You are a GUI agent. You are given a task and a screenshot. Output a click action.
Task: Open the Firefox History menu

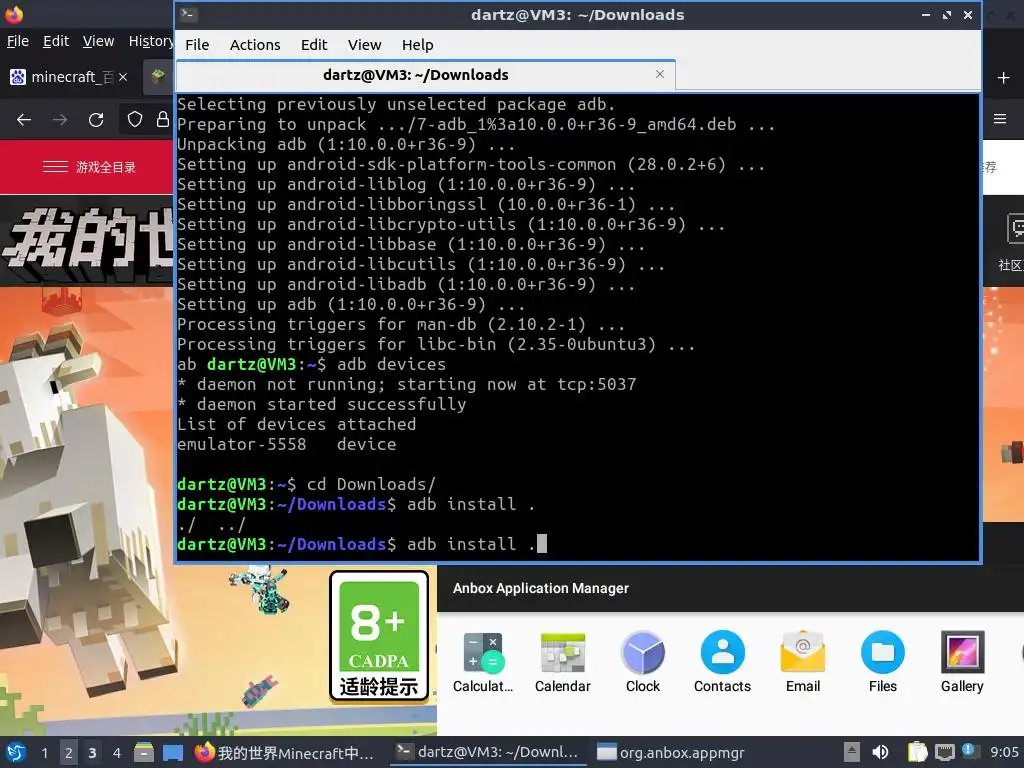(151, 41)
